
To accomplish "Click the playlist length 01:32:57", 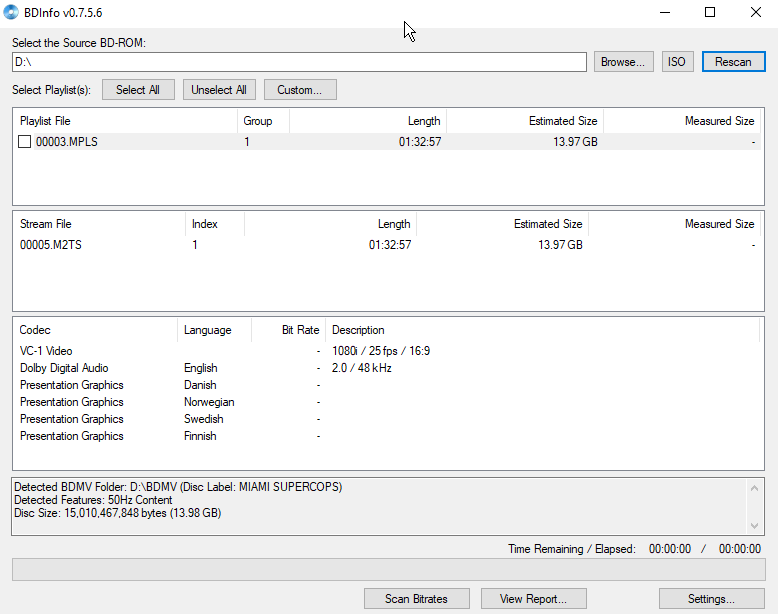I will 420,141.
